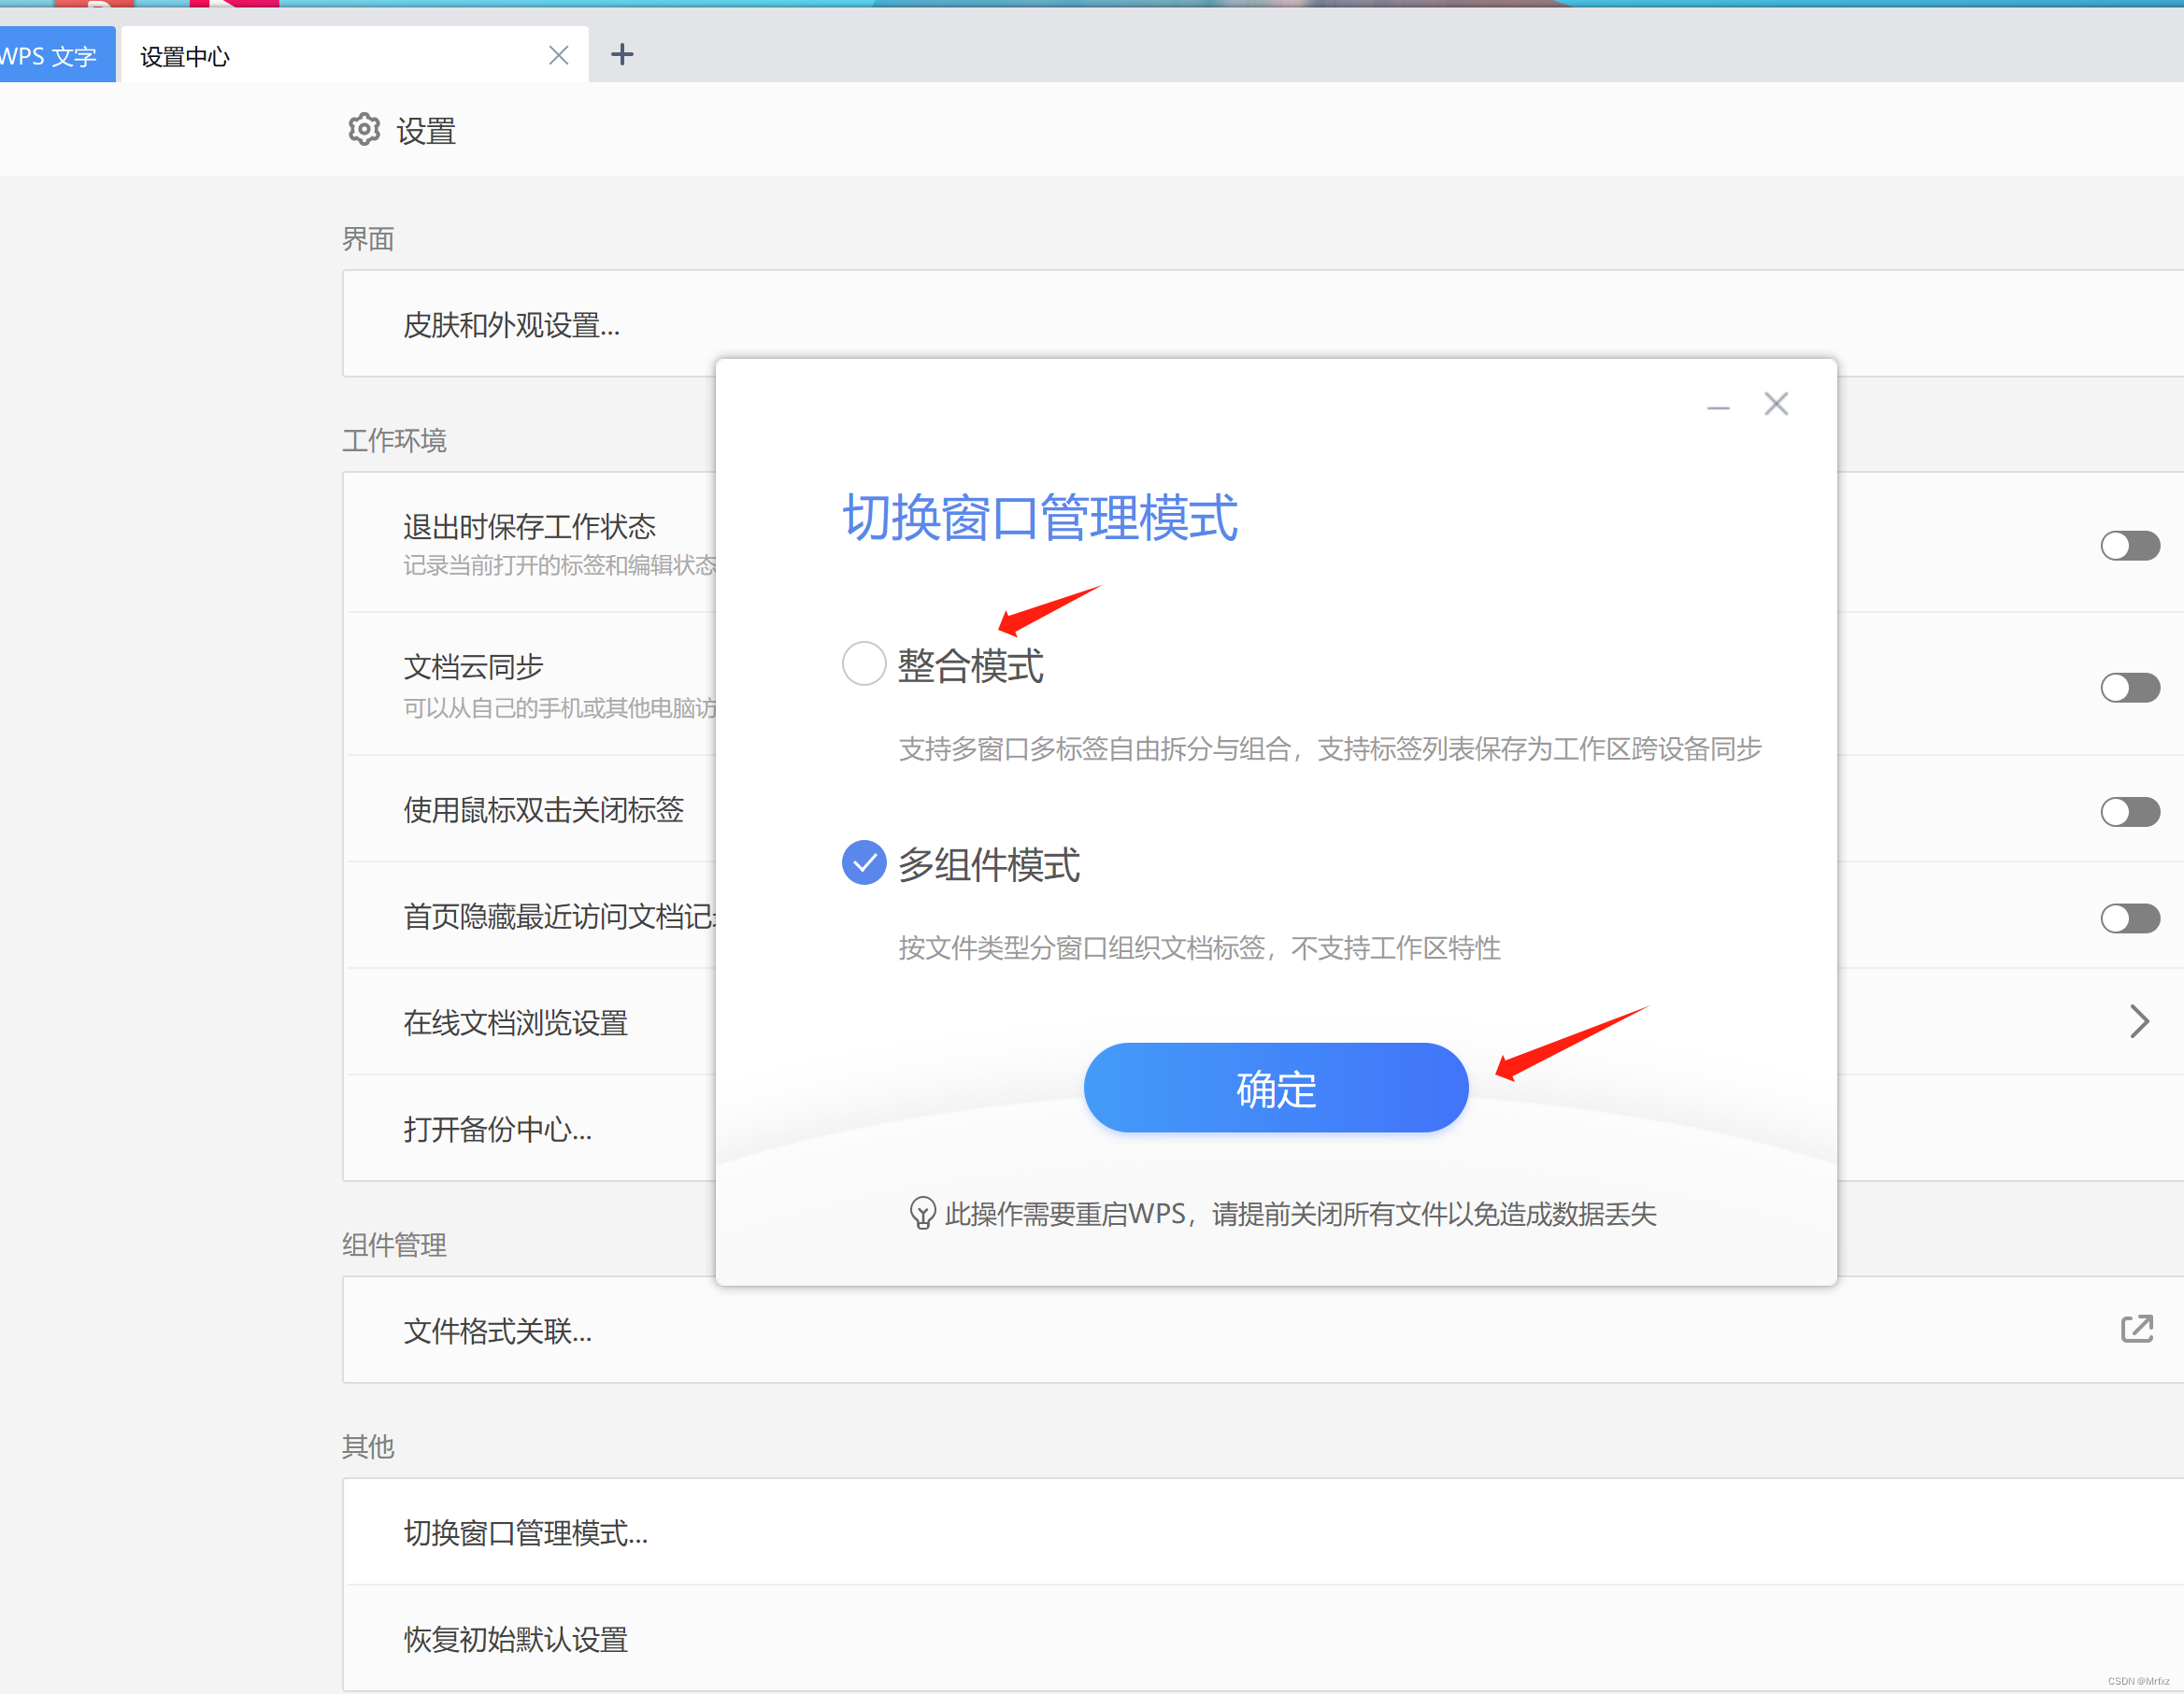
Task: Close the 设置中心 tab
Action: pos(559,56)
